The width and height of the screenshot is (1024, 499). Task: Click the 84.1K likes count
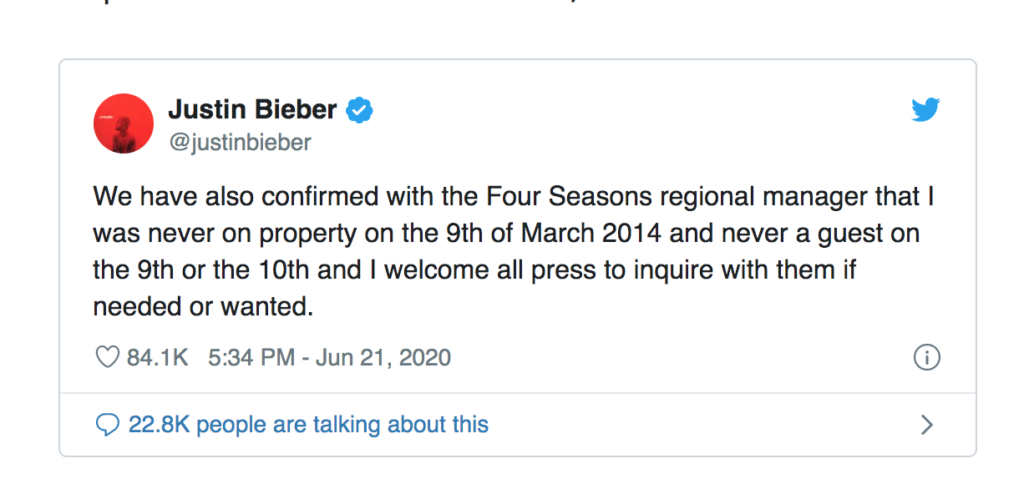[x=158, y=357]
